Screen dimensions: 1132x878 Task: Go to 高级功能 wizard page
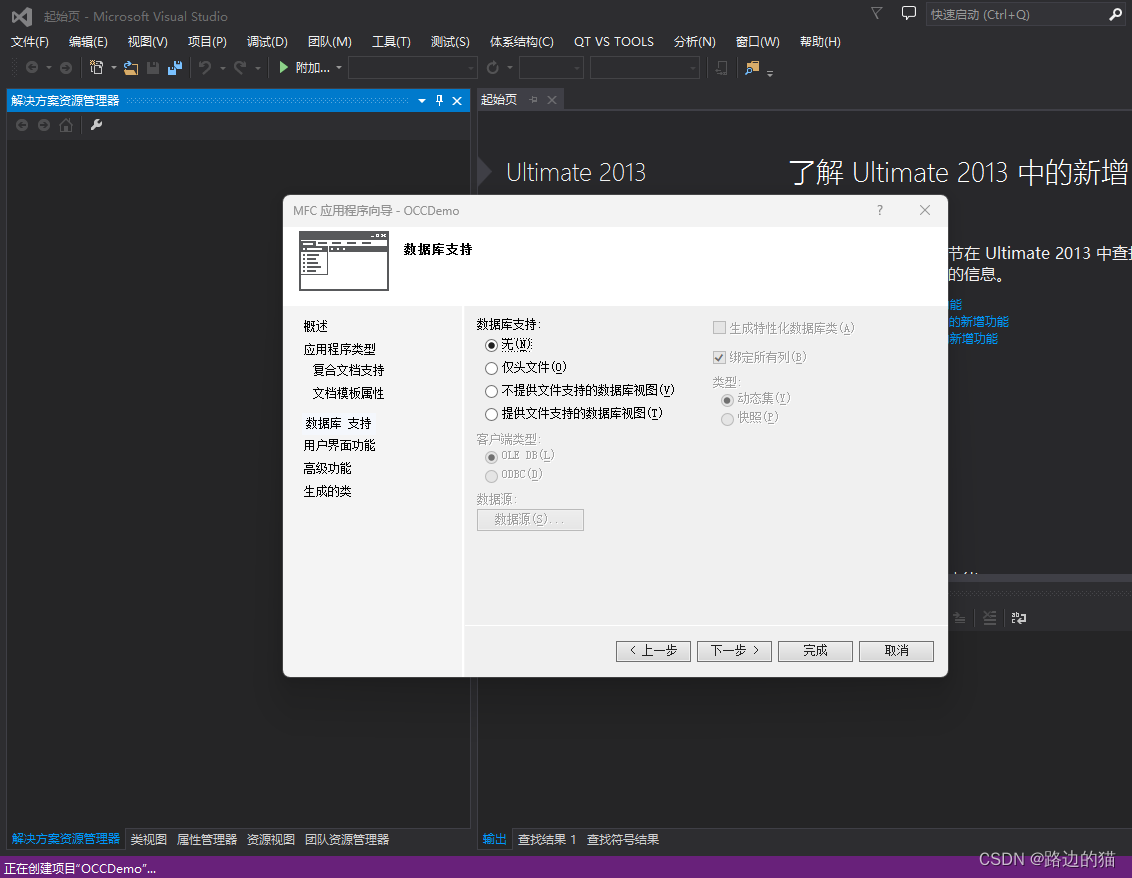328,469
